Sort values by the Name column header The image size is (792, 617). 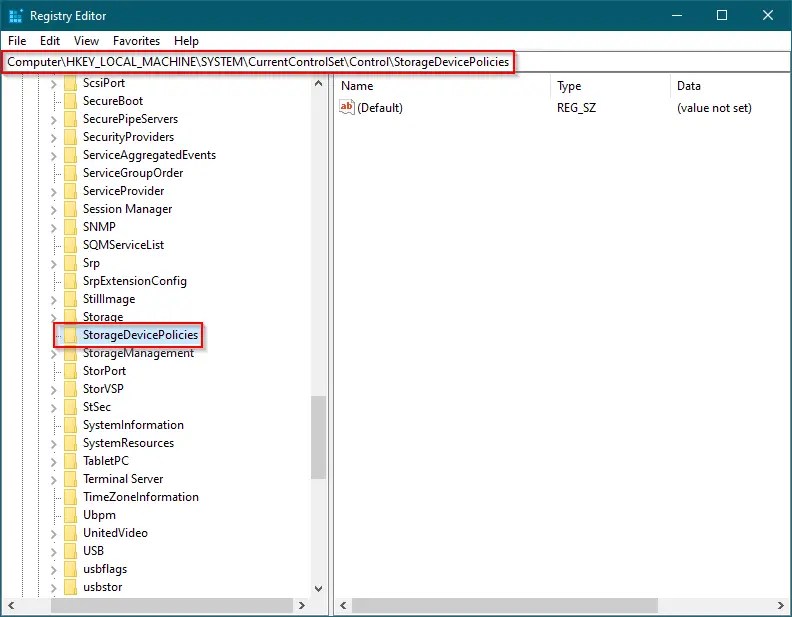tap(444, 86)
